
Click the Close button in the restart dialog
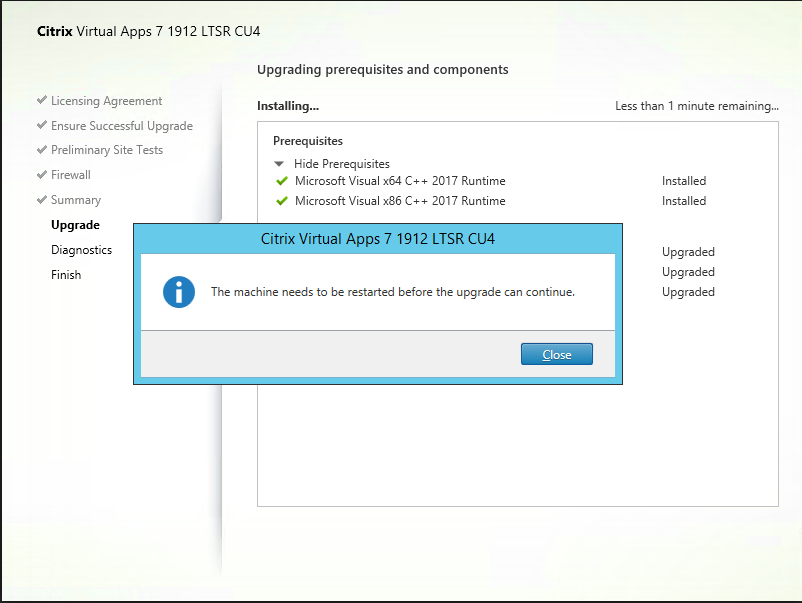pyautogui.click(x=556, y=354)
